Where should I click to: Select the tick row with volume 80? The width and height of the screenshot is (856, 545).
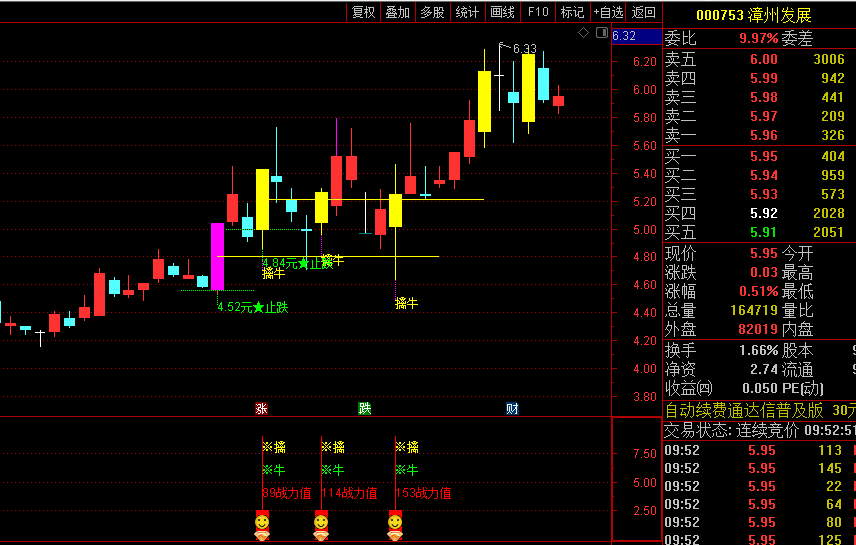coord(759,523)
